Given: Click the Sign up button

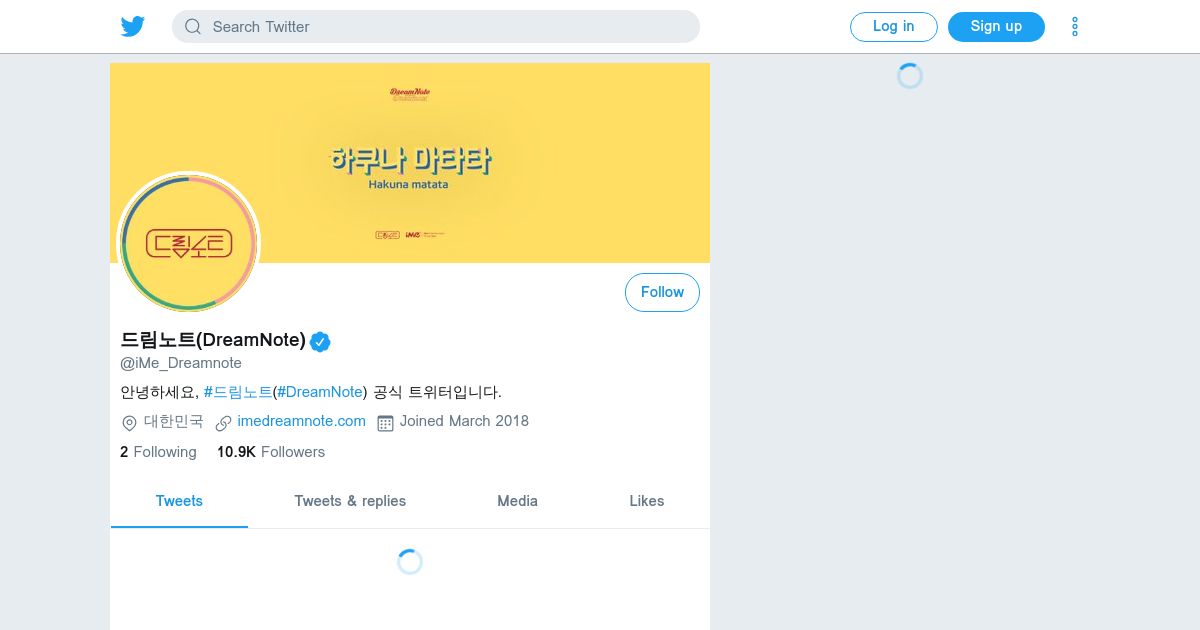Looking at the screenshot, I should 996,27.
